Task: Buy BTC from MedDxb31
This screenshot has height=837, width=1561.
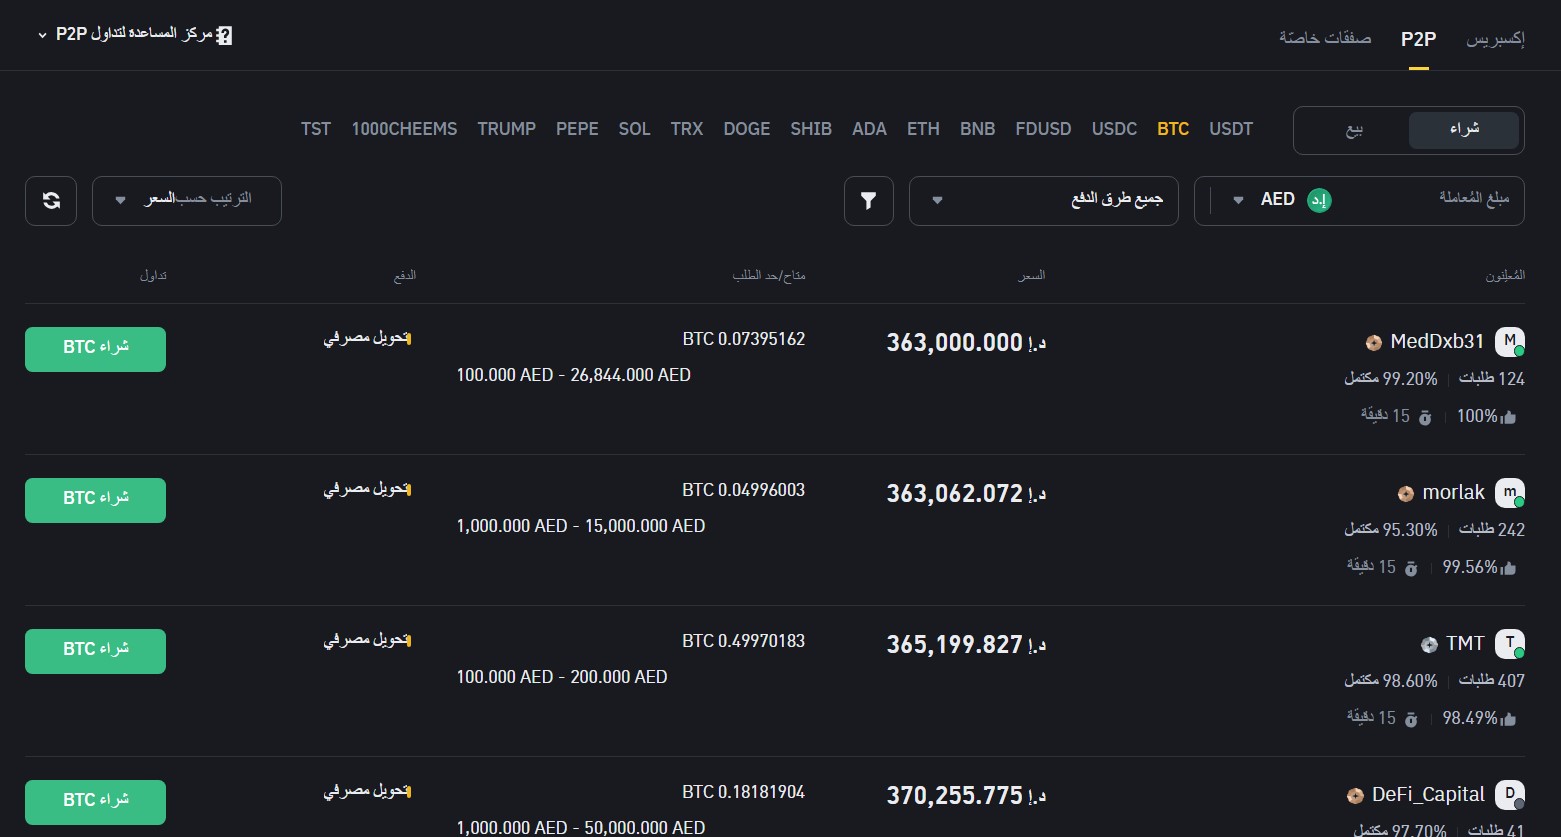Action: [95, 349]
